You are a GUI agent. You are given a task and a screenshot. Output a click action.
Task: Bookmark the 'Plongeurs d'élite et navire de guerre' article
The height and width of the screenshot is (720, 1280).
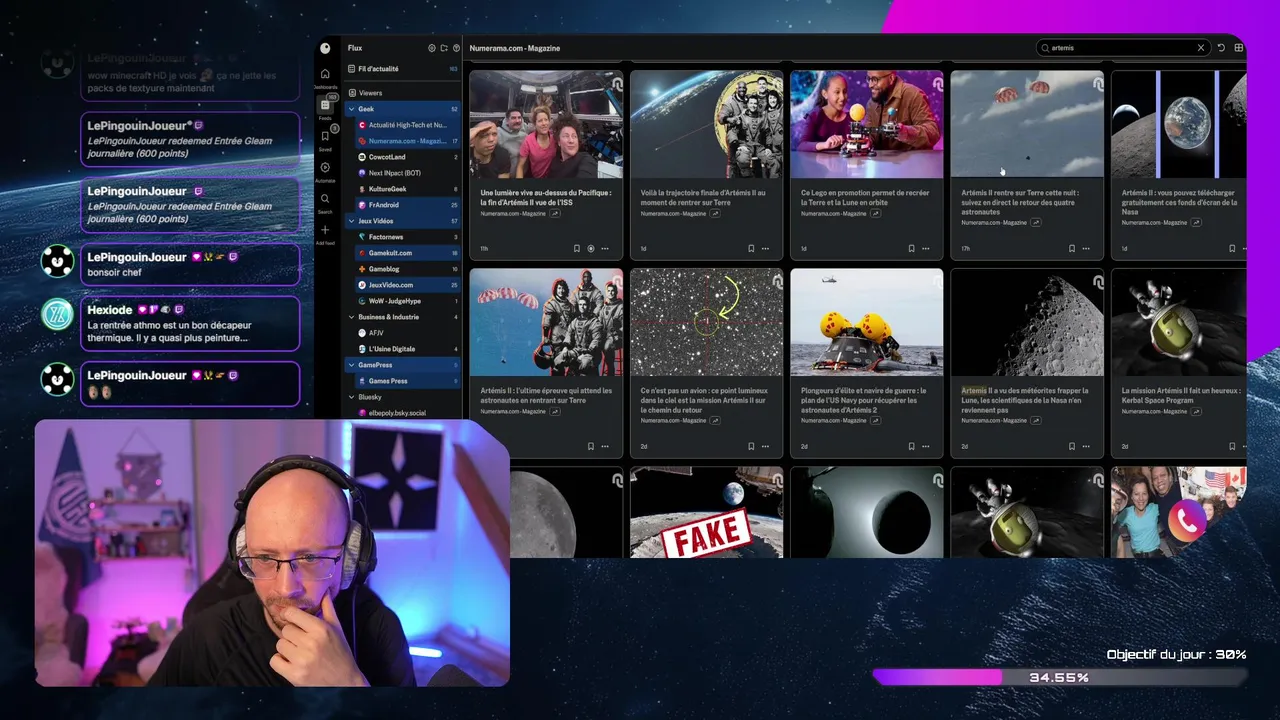[911, 446]
